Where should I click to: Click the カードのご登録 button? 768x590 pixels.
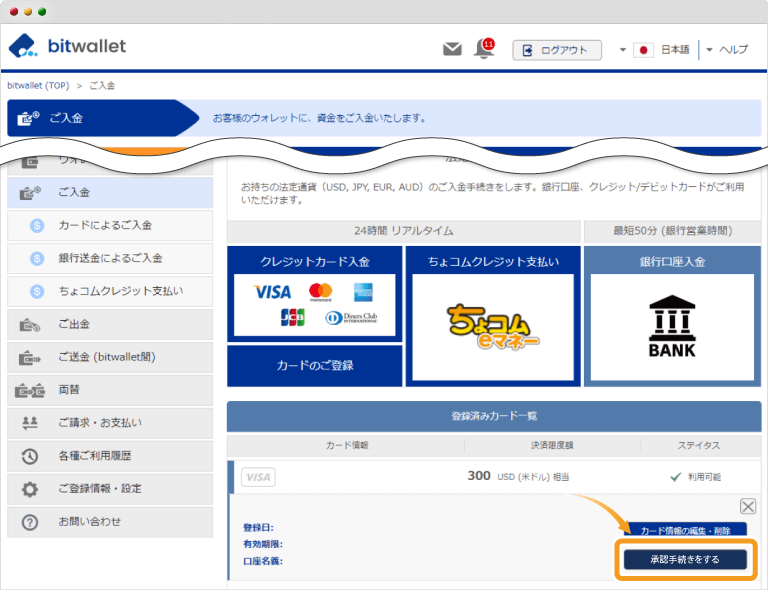(314, 366)
